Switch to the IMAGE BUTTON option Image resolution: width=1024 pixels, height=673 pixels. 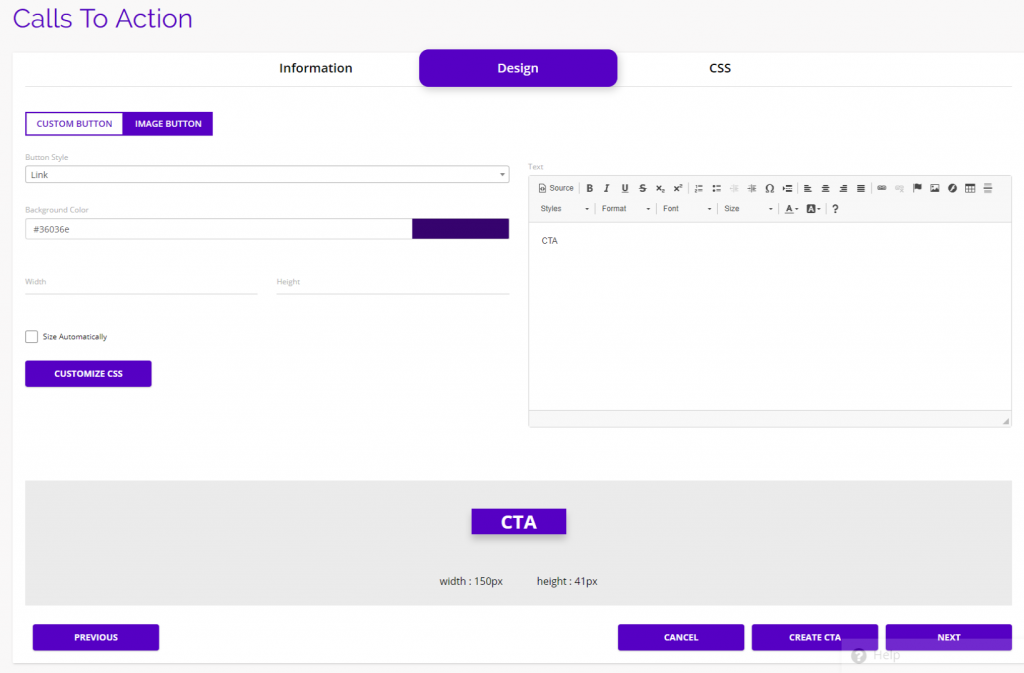tap(168, 123)
